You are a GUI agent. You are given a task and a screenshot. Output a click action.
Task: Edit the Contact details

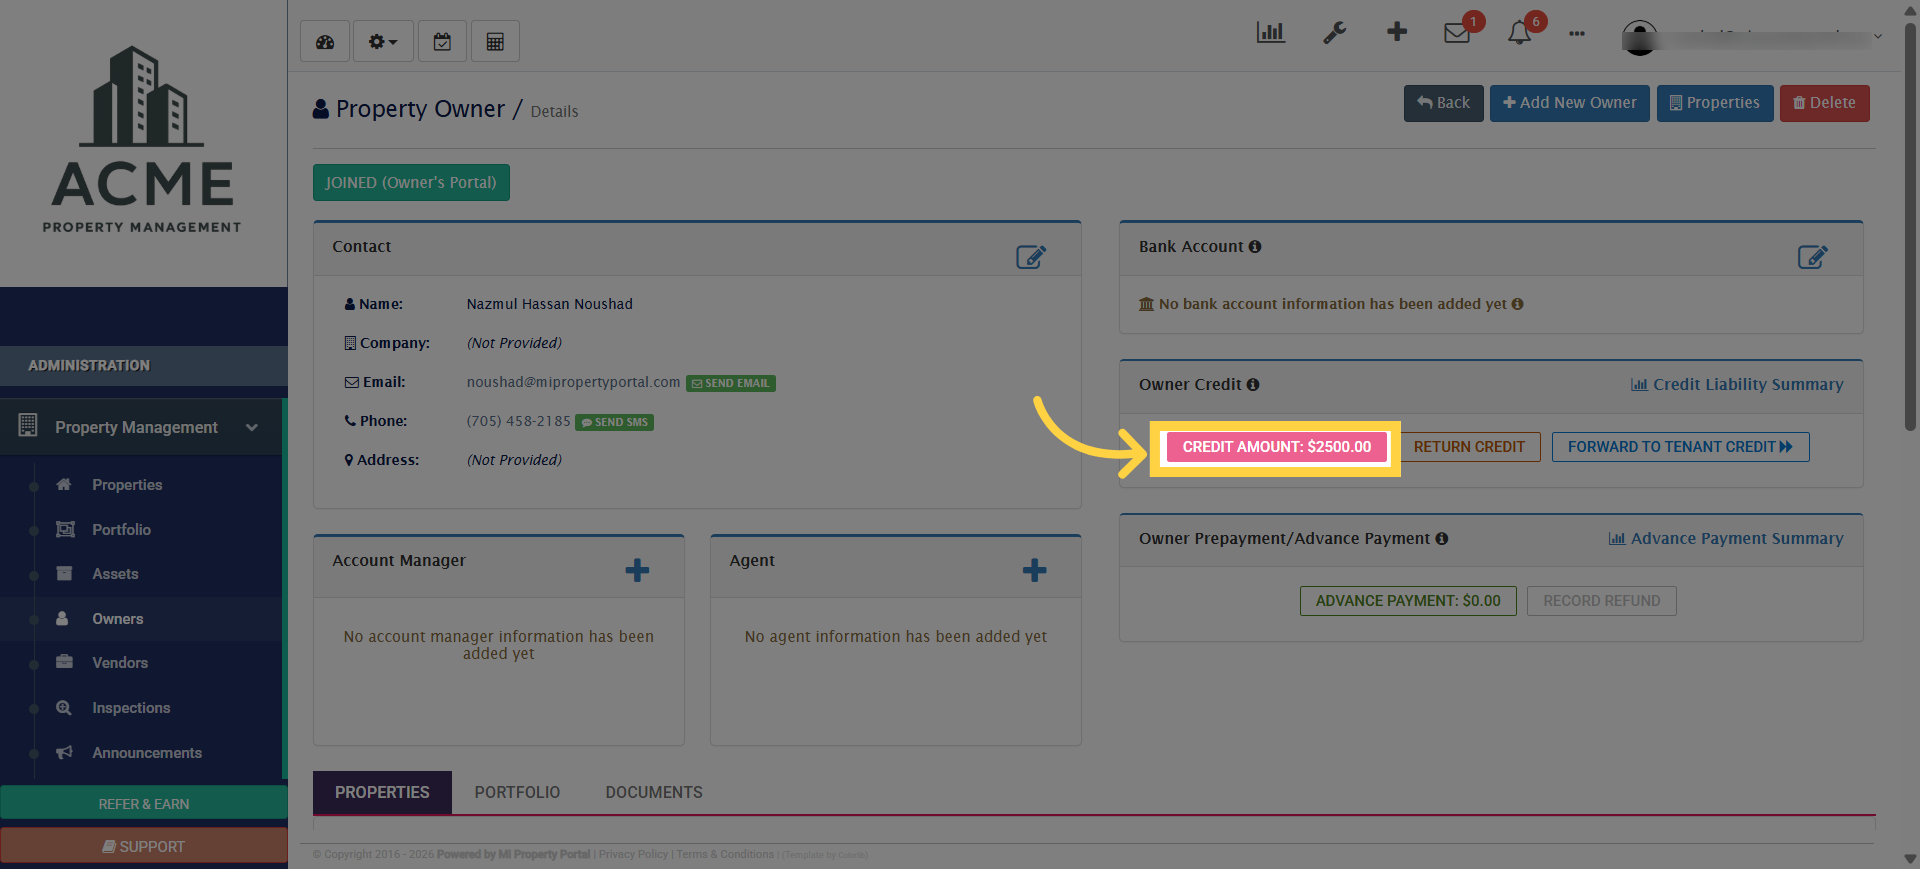coord(1031,257)
